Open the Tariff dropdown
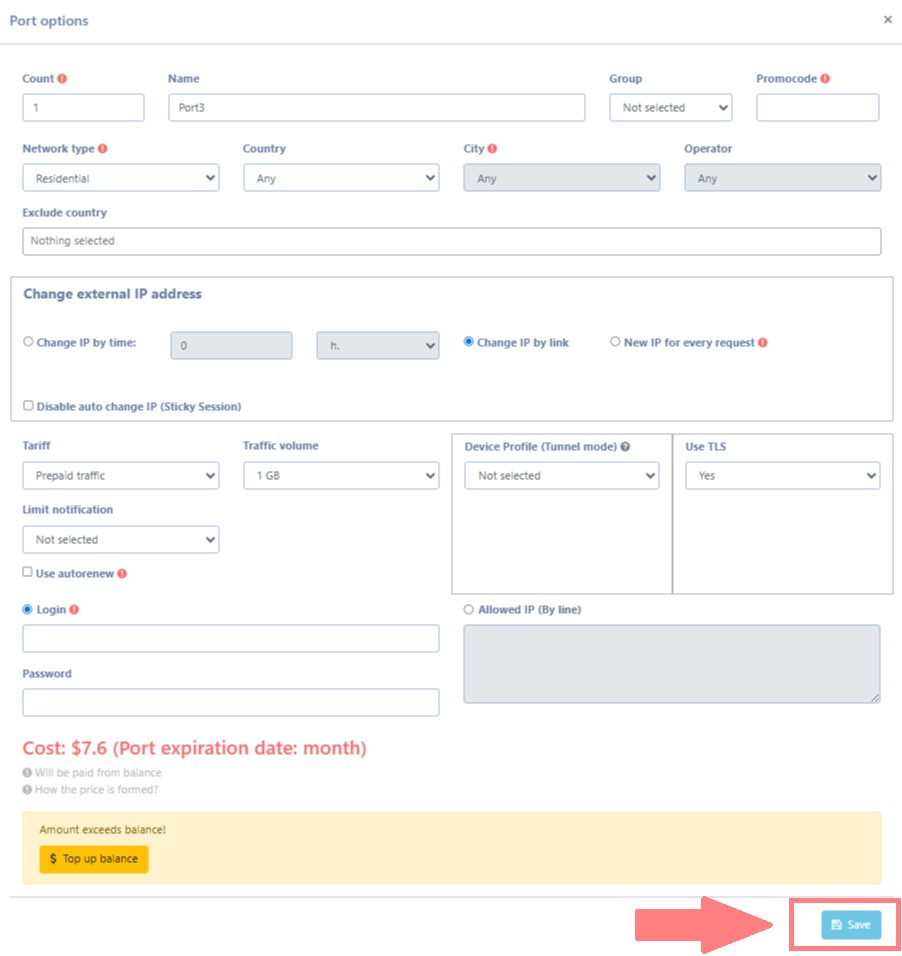The height and width of the screenshot is (956, 902). (120, 476)
